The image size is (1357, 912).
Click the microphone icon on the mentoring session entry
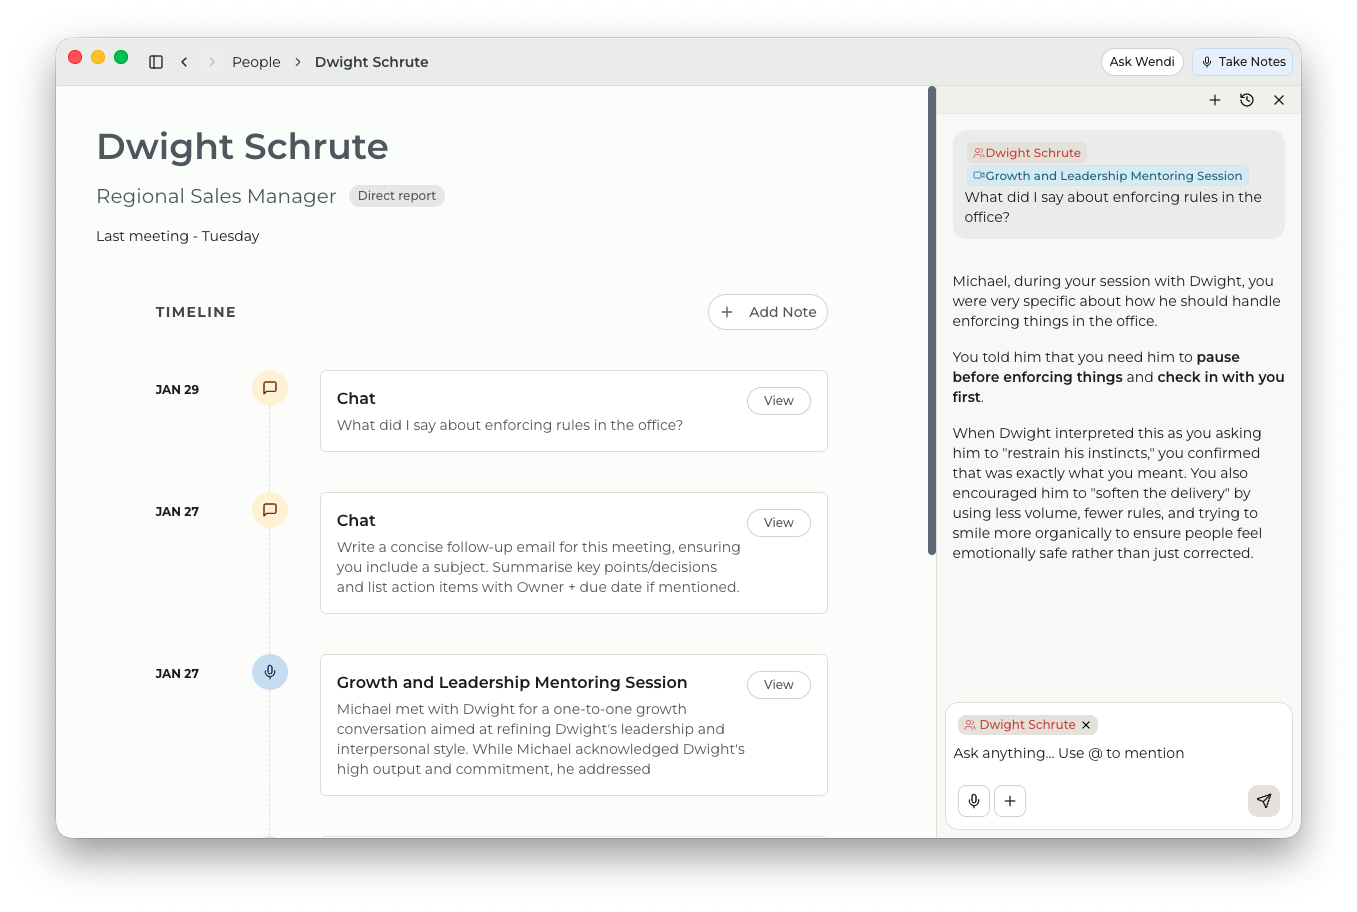click(269, 672)
